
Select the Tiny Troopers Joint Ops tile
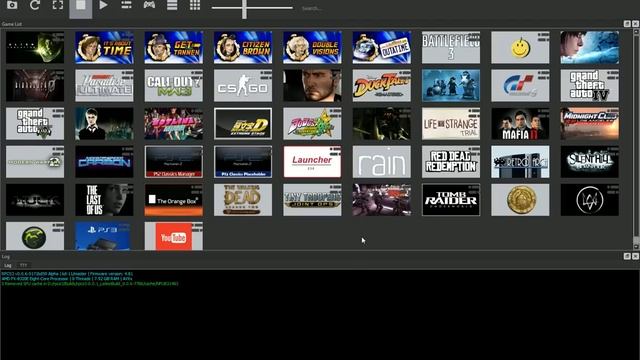click(x=312, y=200)
